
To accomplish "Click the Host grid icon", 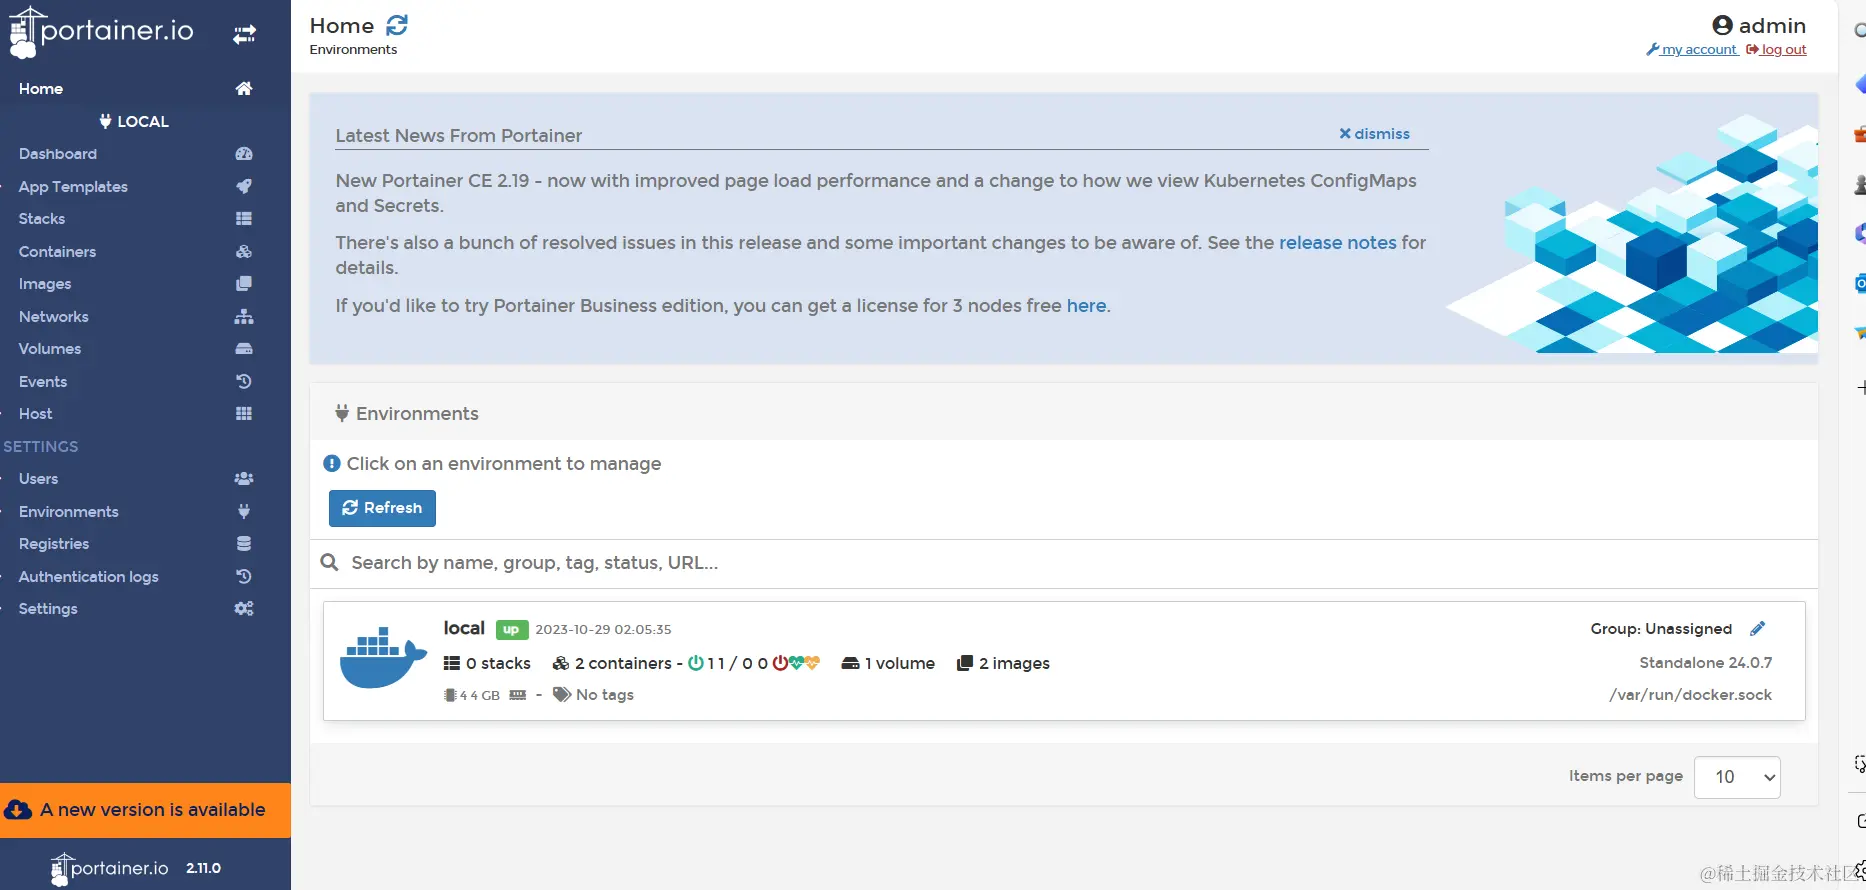I will click(x=244, y=414).
